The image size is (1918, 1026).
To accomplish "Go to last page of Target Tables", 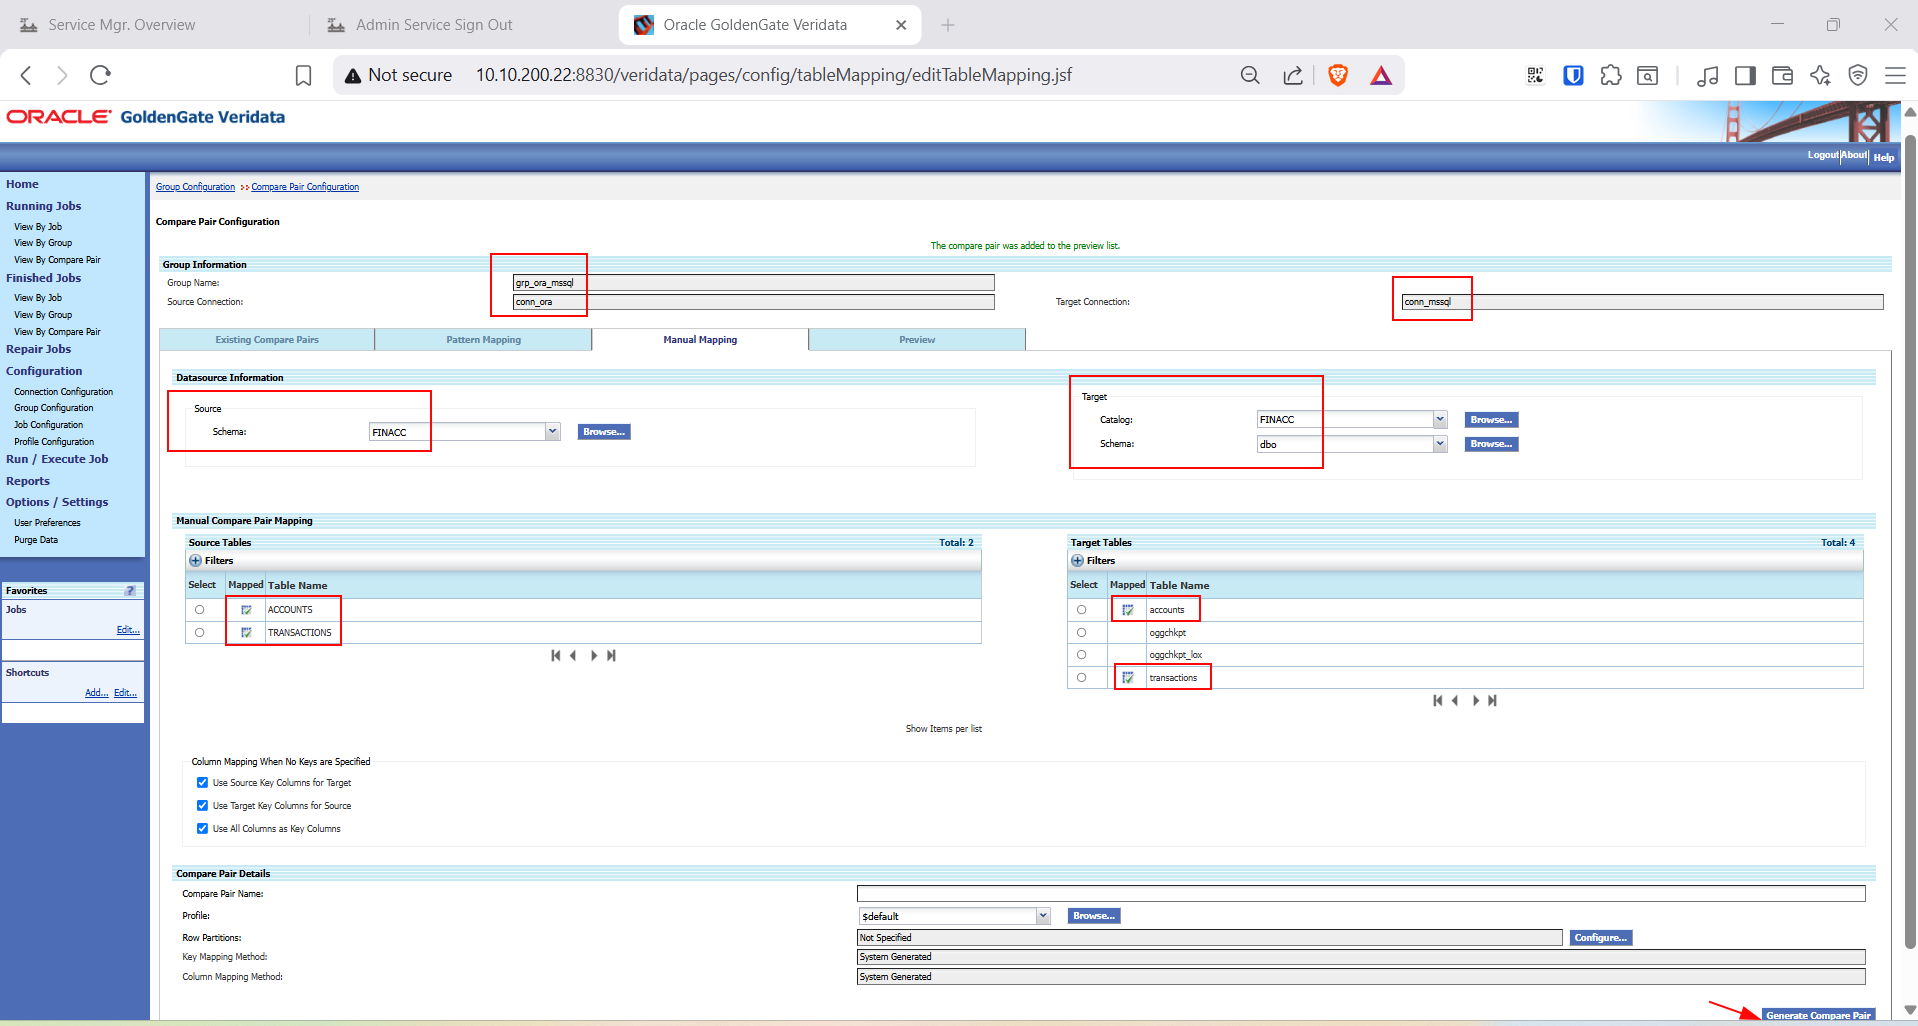I will (1492, 701).
